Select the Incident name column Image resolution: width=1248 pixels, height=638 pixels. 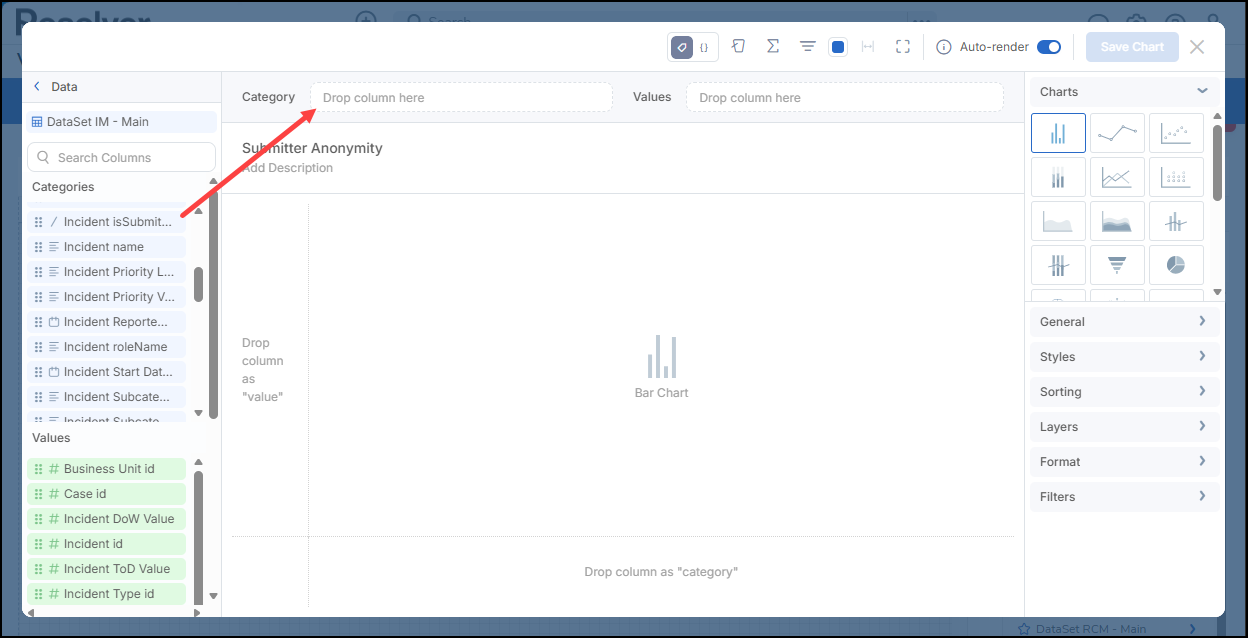(x=107, y=247)
